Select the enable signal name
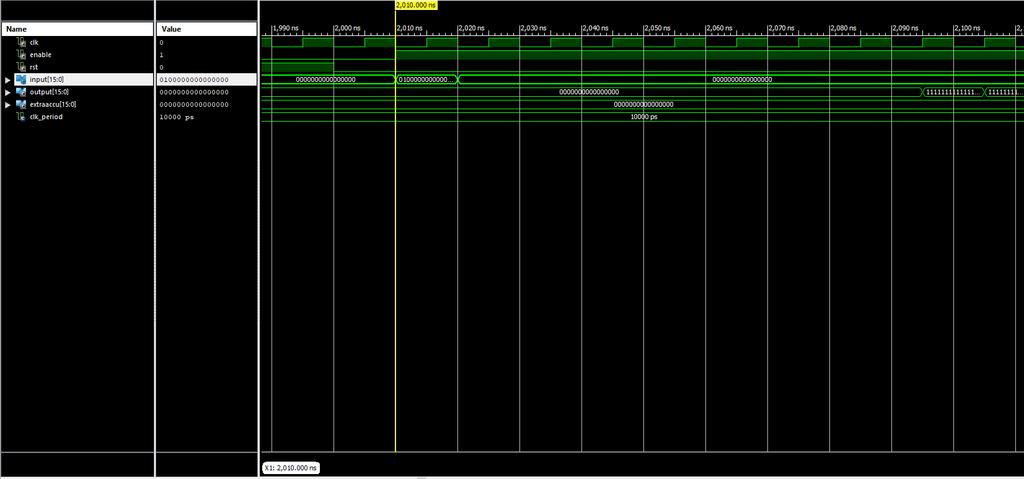This screenshot has height=479, width=1024. pyautogui.click(x=40, y=55)
